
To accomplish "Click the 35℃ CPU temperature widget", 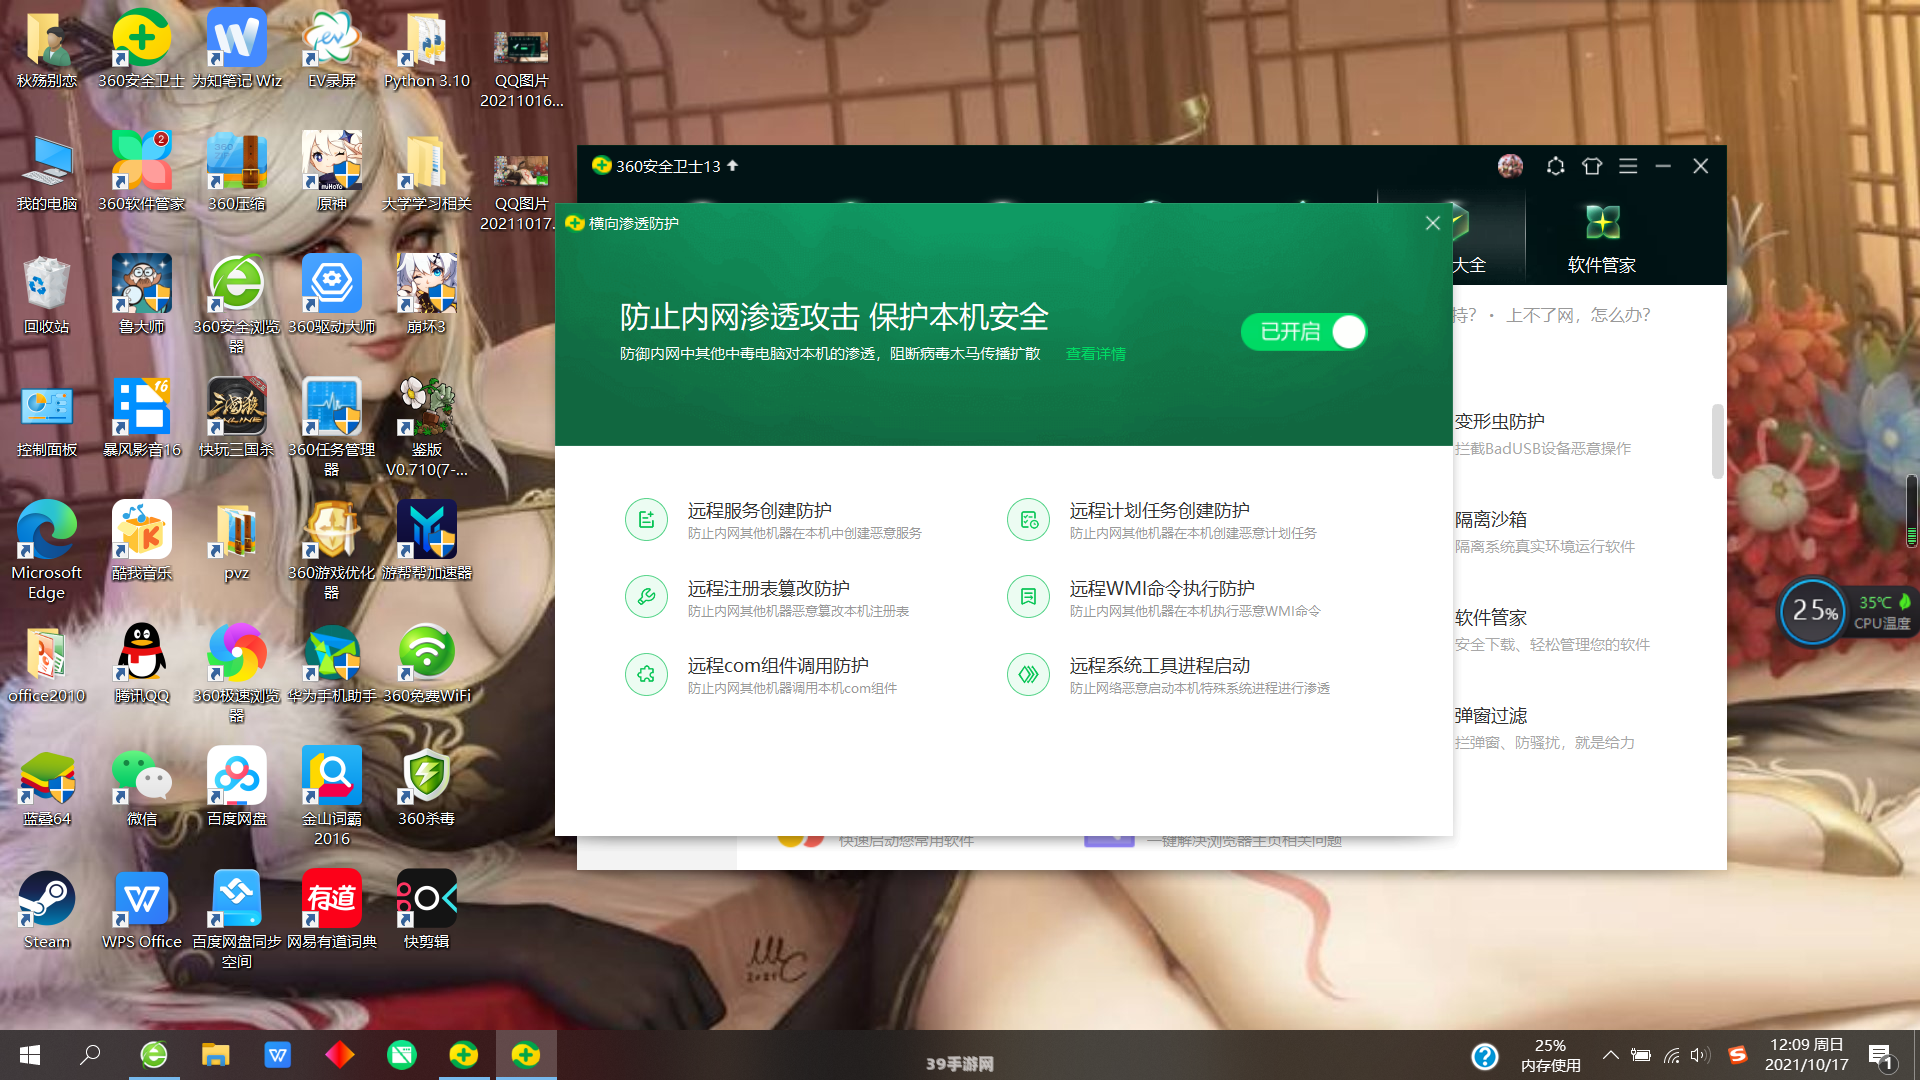I will click(1883, 612).
